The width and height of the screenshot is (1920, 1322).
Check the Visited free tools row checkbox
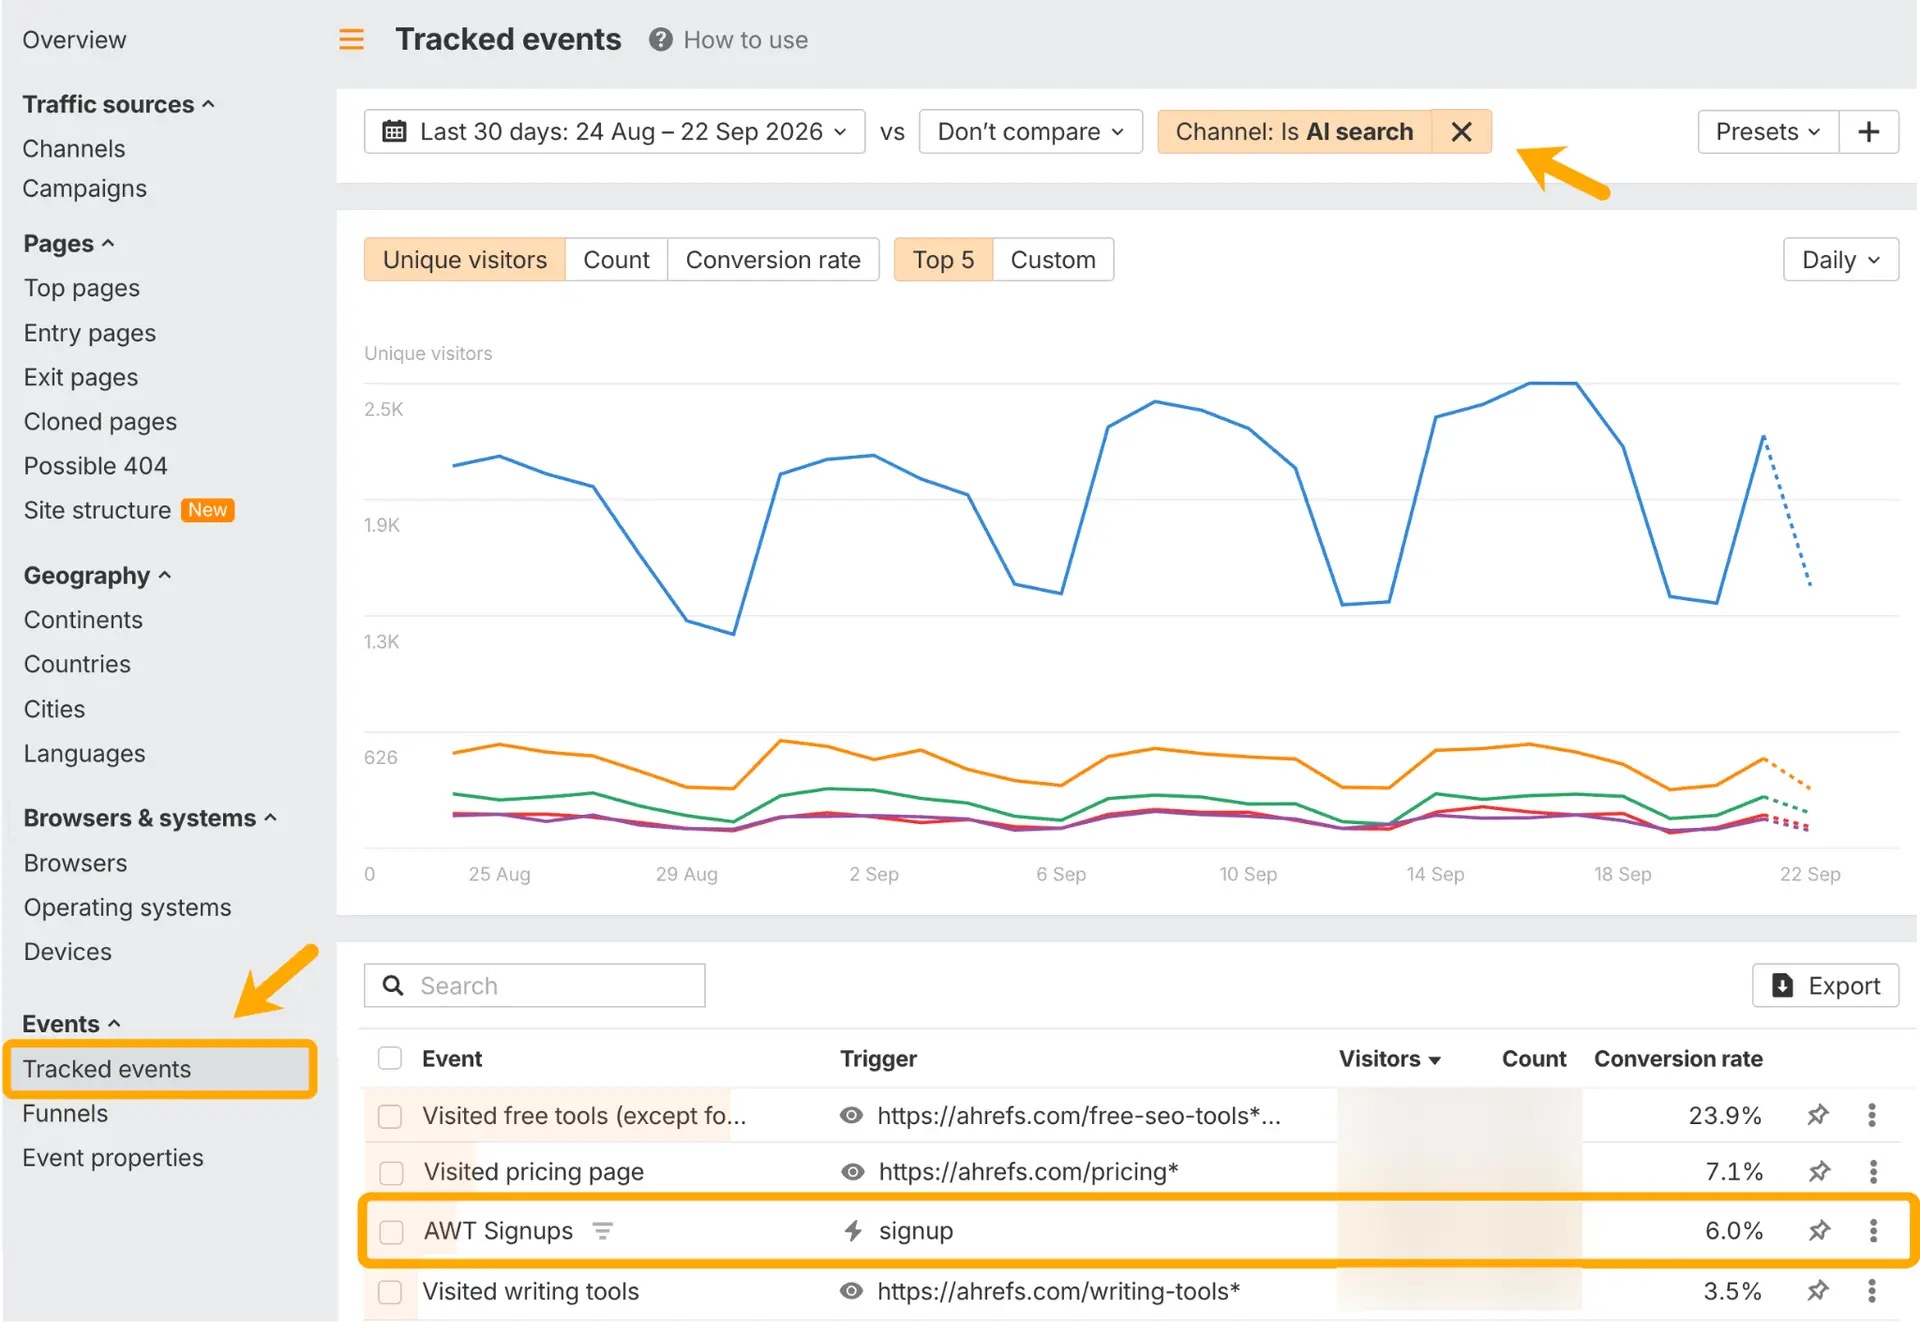point(390,1116)
